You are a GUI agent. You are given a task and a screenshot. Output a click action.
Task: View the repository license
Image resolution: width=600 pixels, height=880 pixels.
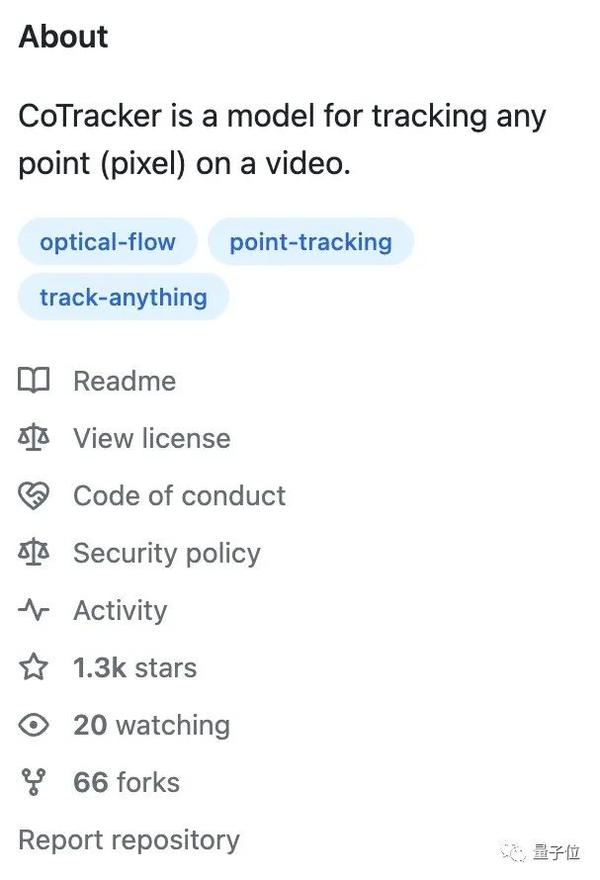point(151,438)
